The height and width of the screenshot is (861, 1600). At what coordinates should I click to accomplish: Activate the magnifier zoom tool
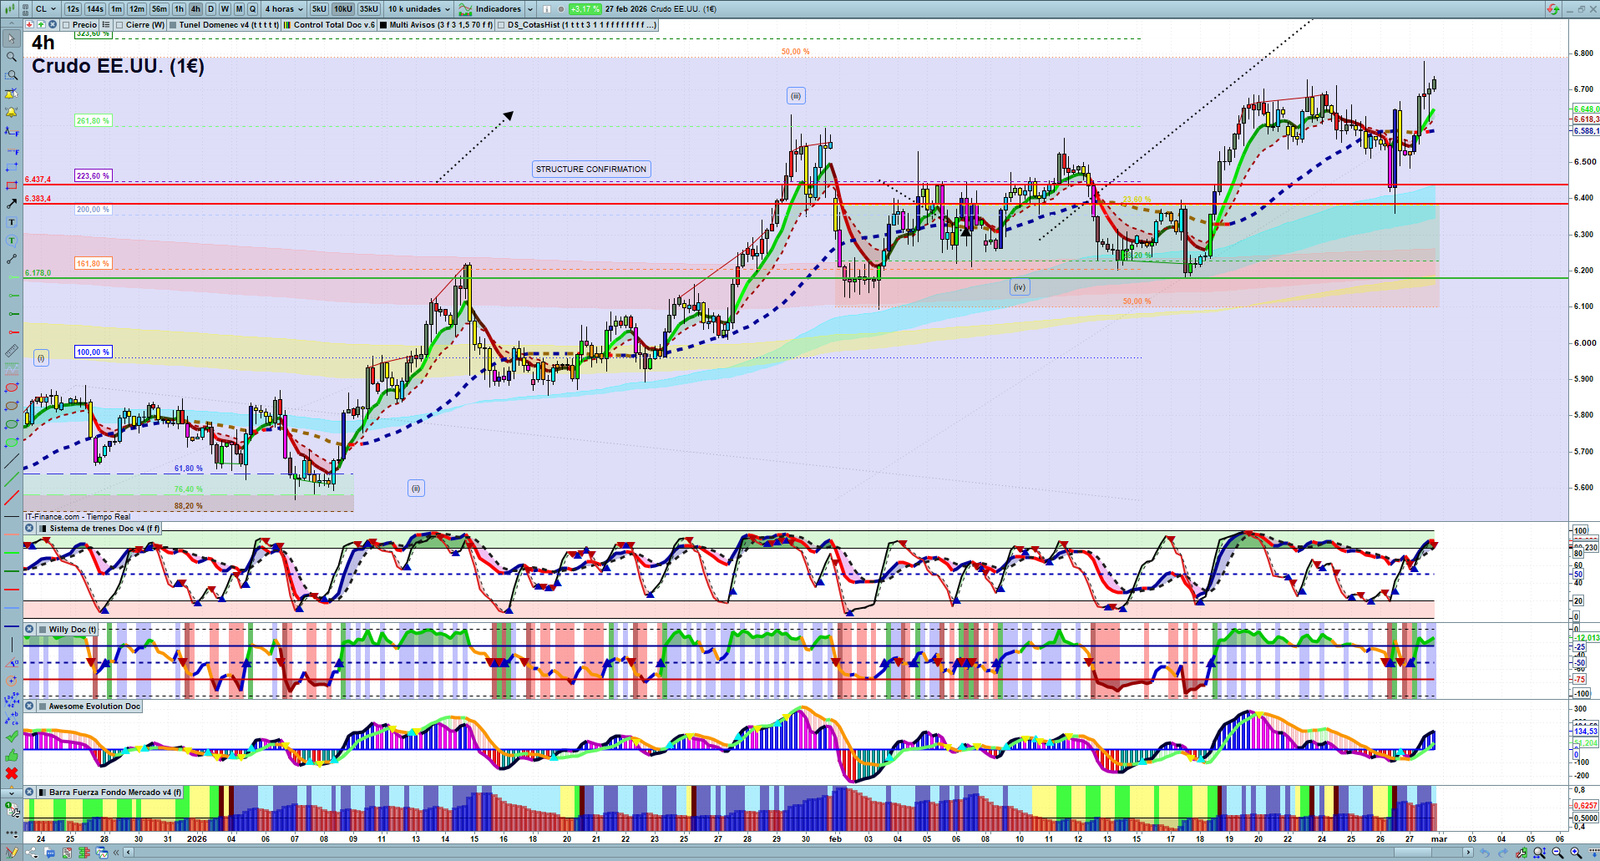coord(11,57)
